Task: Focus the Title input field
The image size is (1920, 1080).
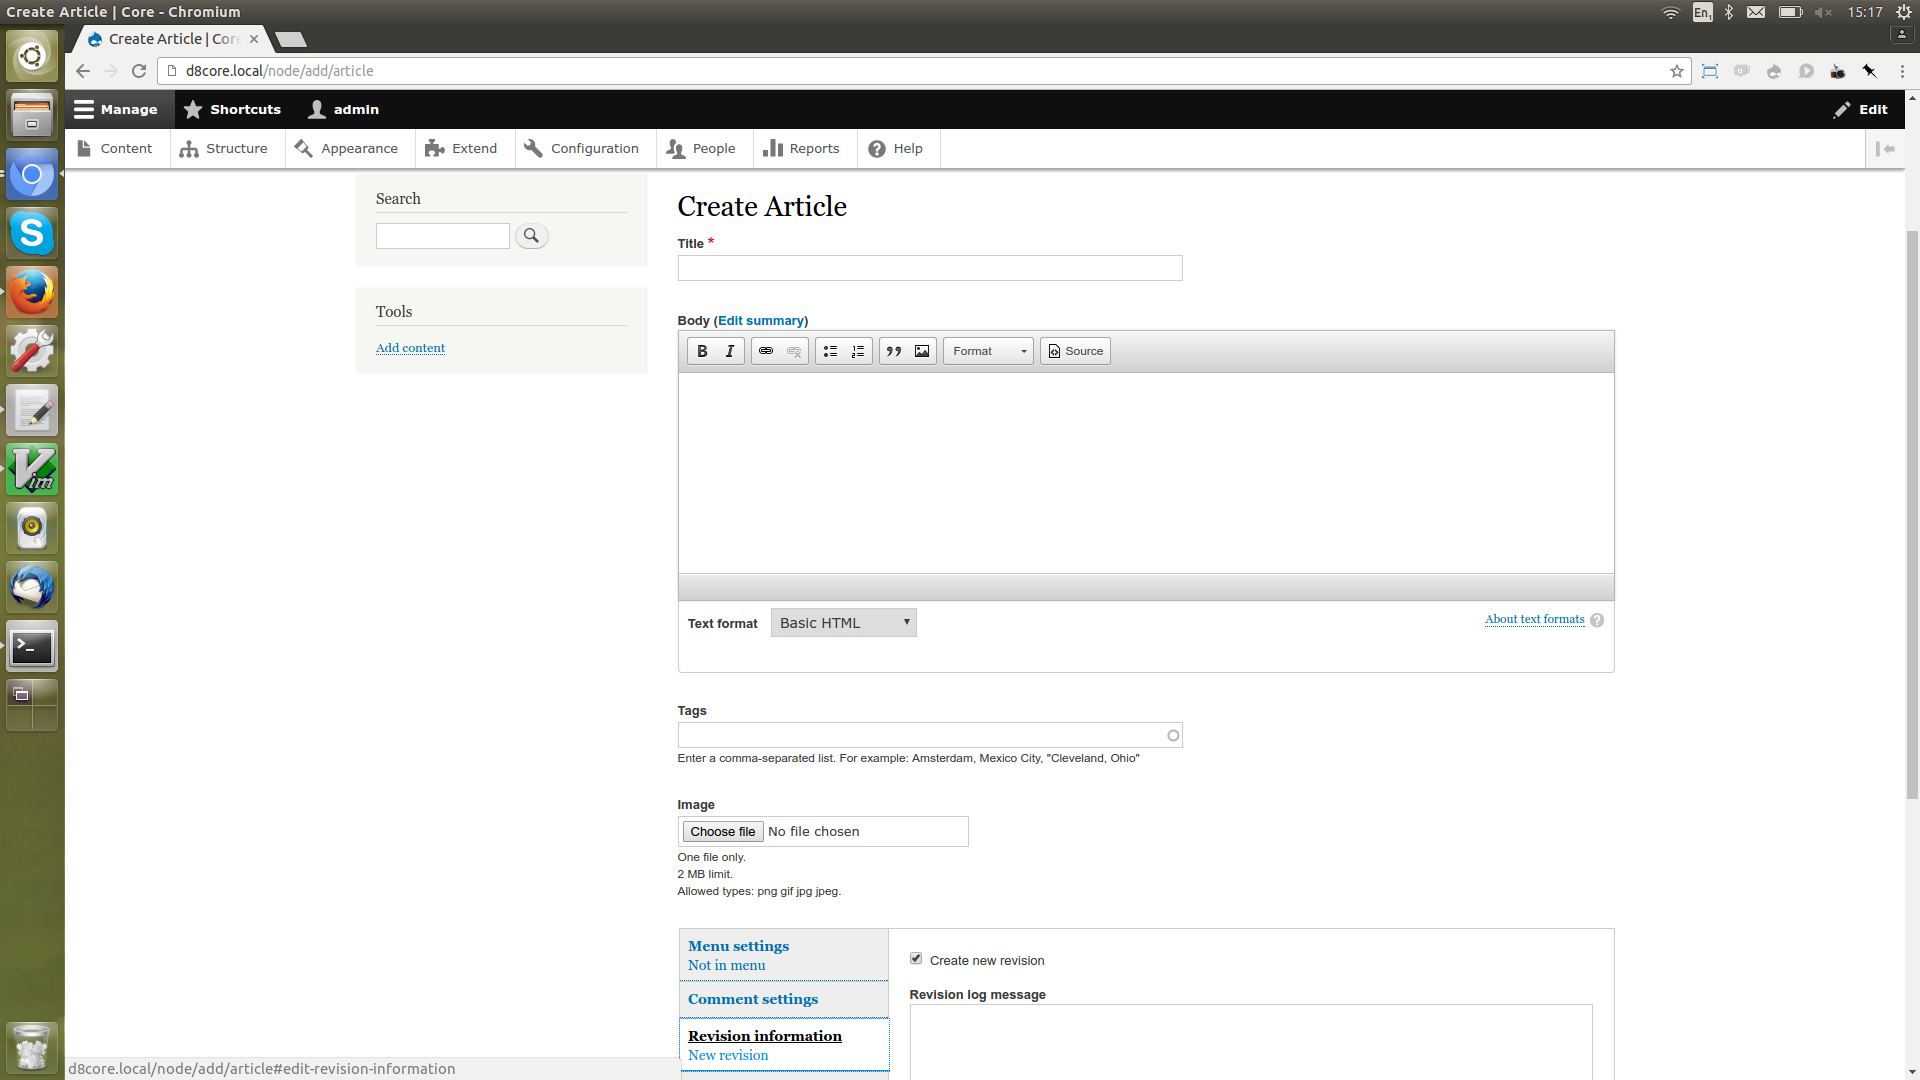Action: (930, 268)
